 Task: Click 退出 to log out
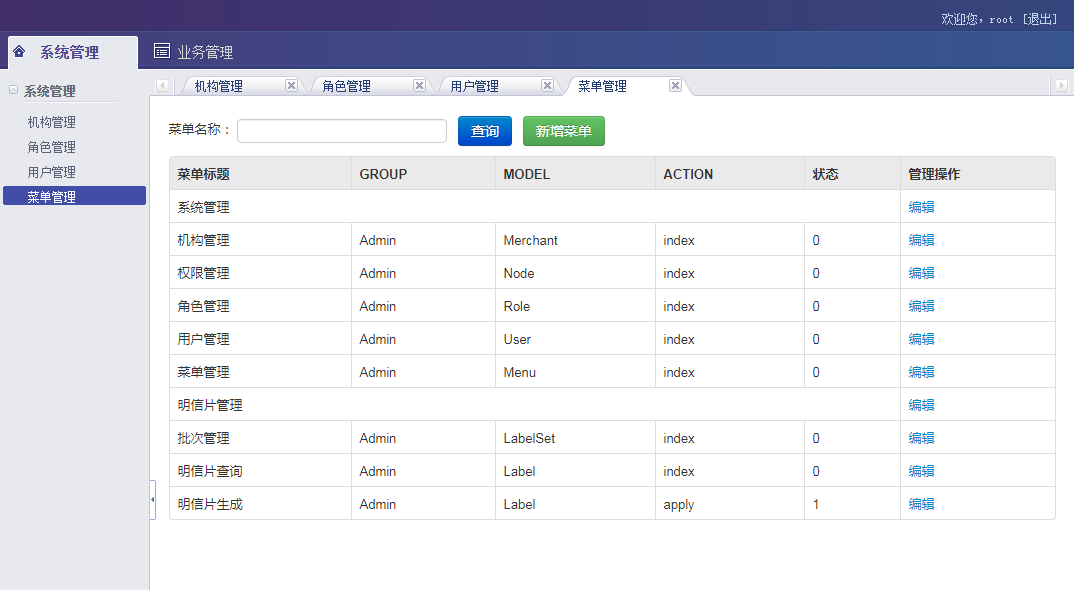click(x=1041, y=19)
